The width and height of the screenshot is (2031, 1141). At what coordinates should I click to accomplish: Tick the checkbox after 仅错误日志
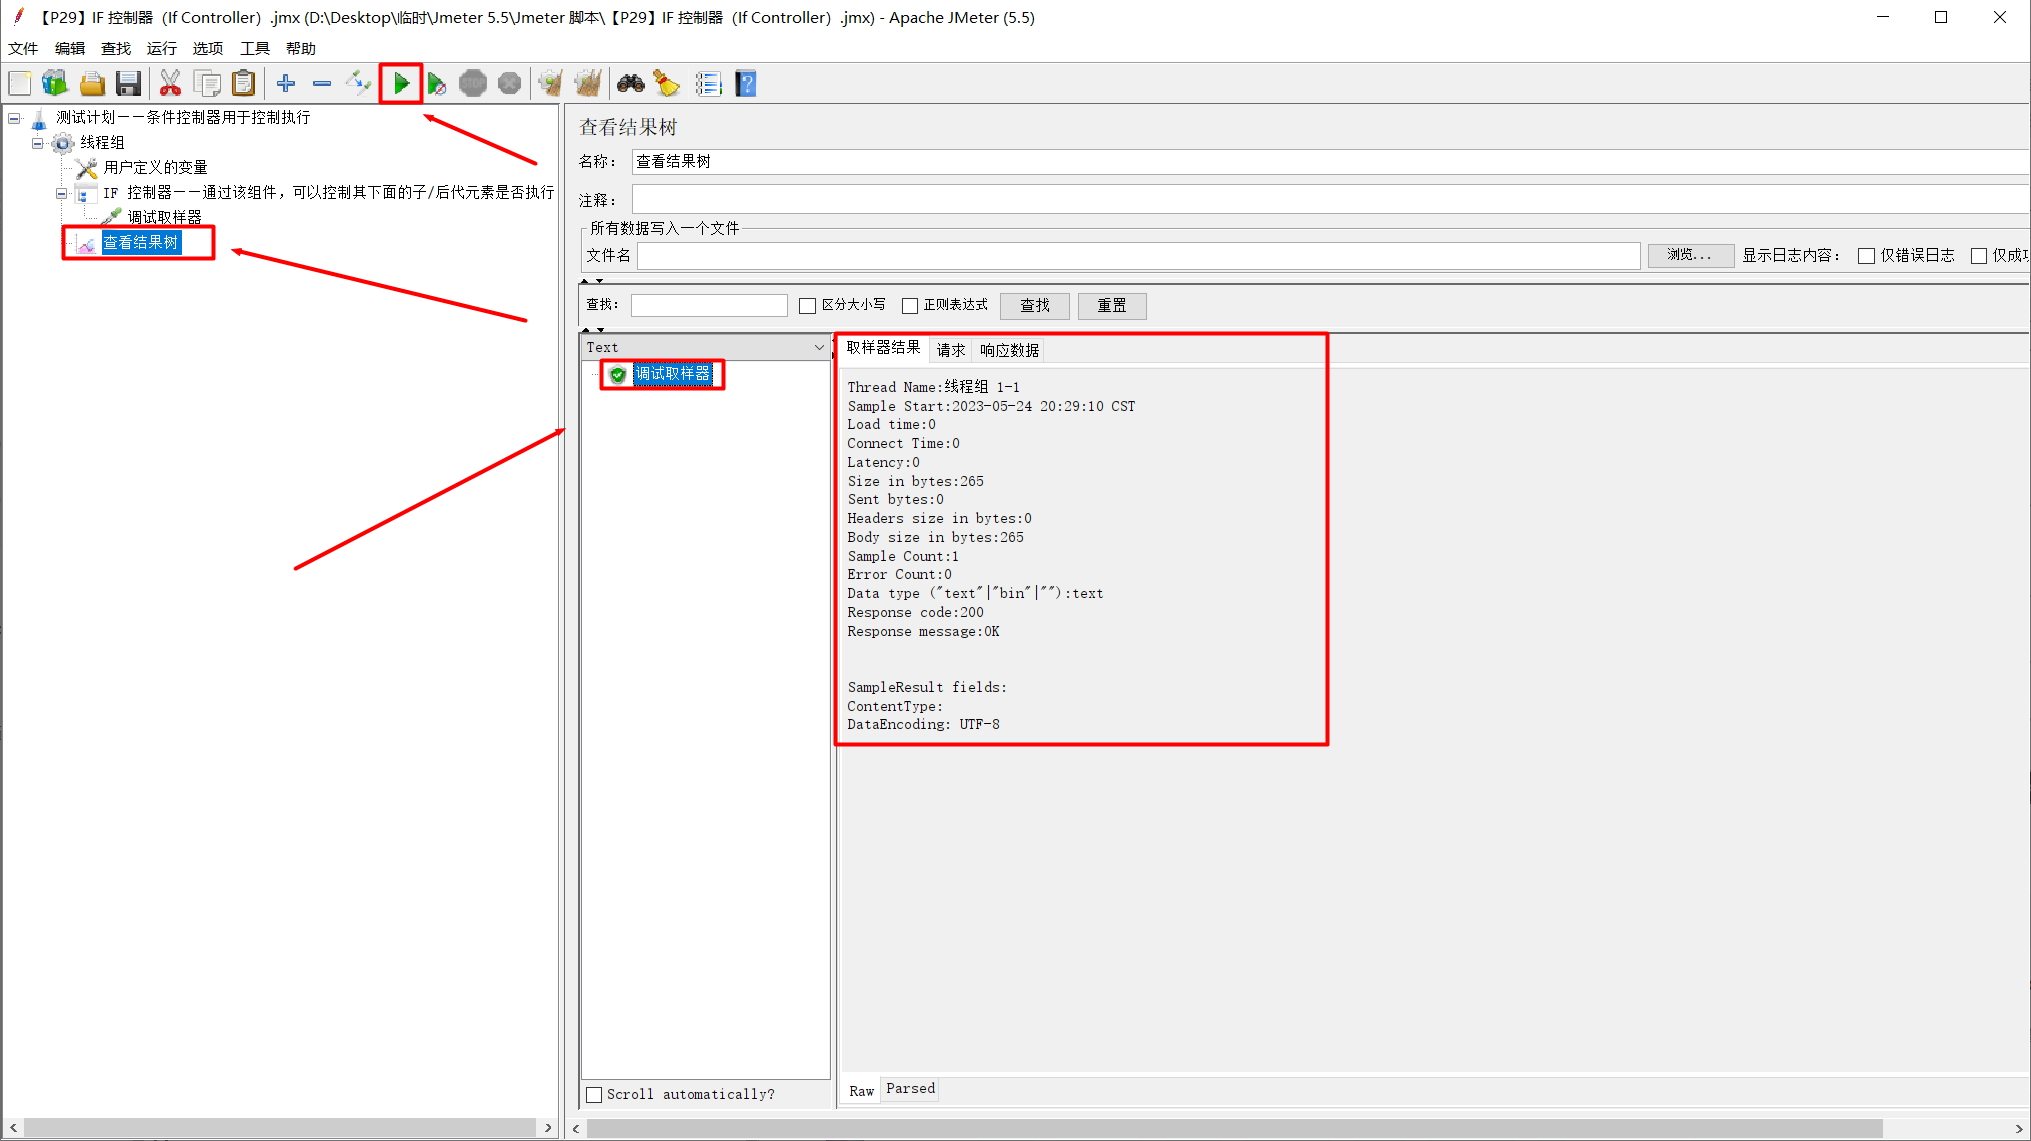pos(1978,256)
